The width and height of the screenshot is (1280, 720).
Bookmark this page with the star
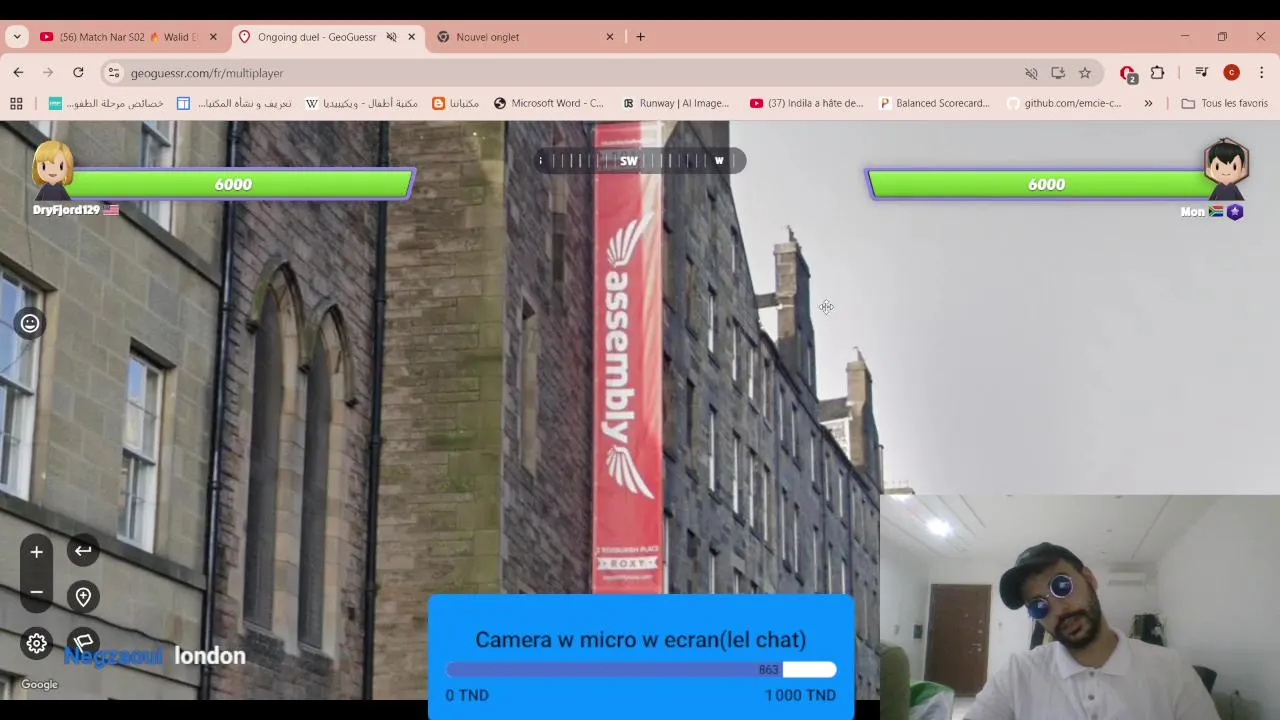tap(1085, 73)
